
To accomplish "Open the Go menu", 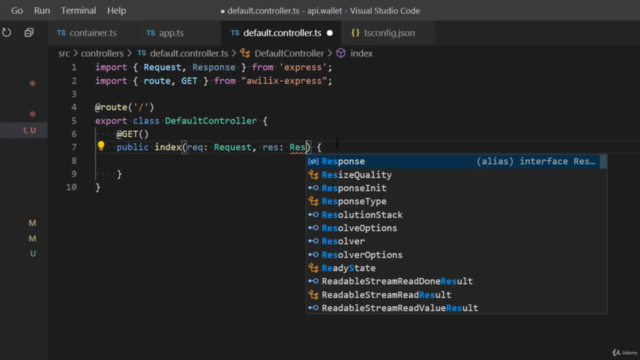I will point(17,11).
